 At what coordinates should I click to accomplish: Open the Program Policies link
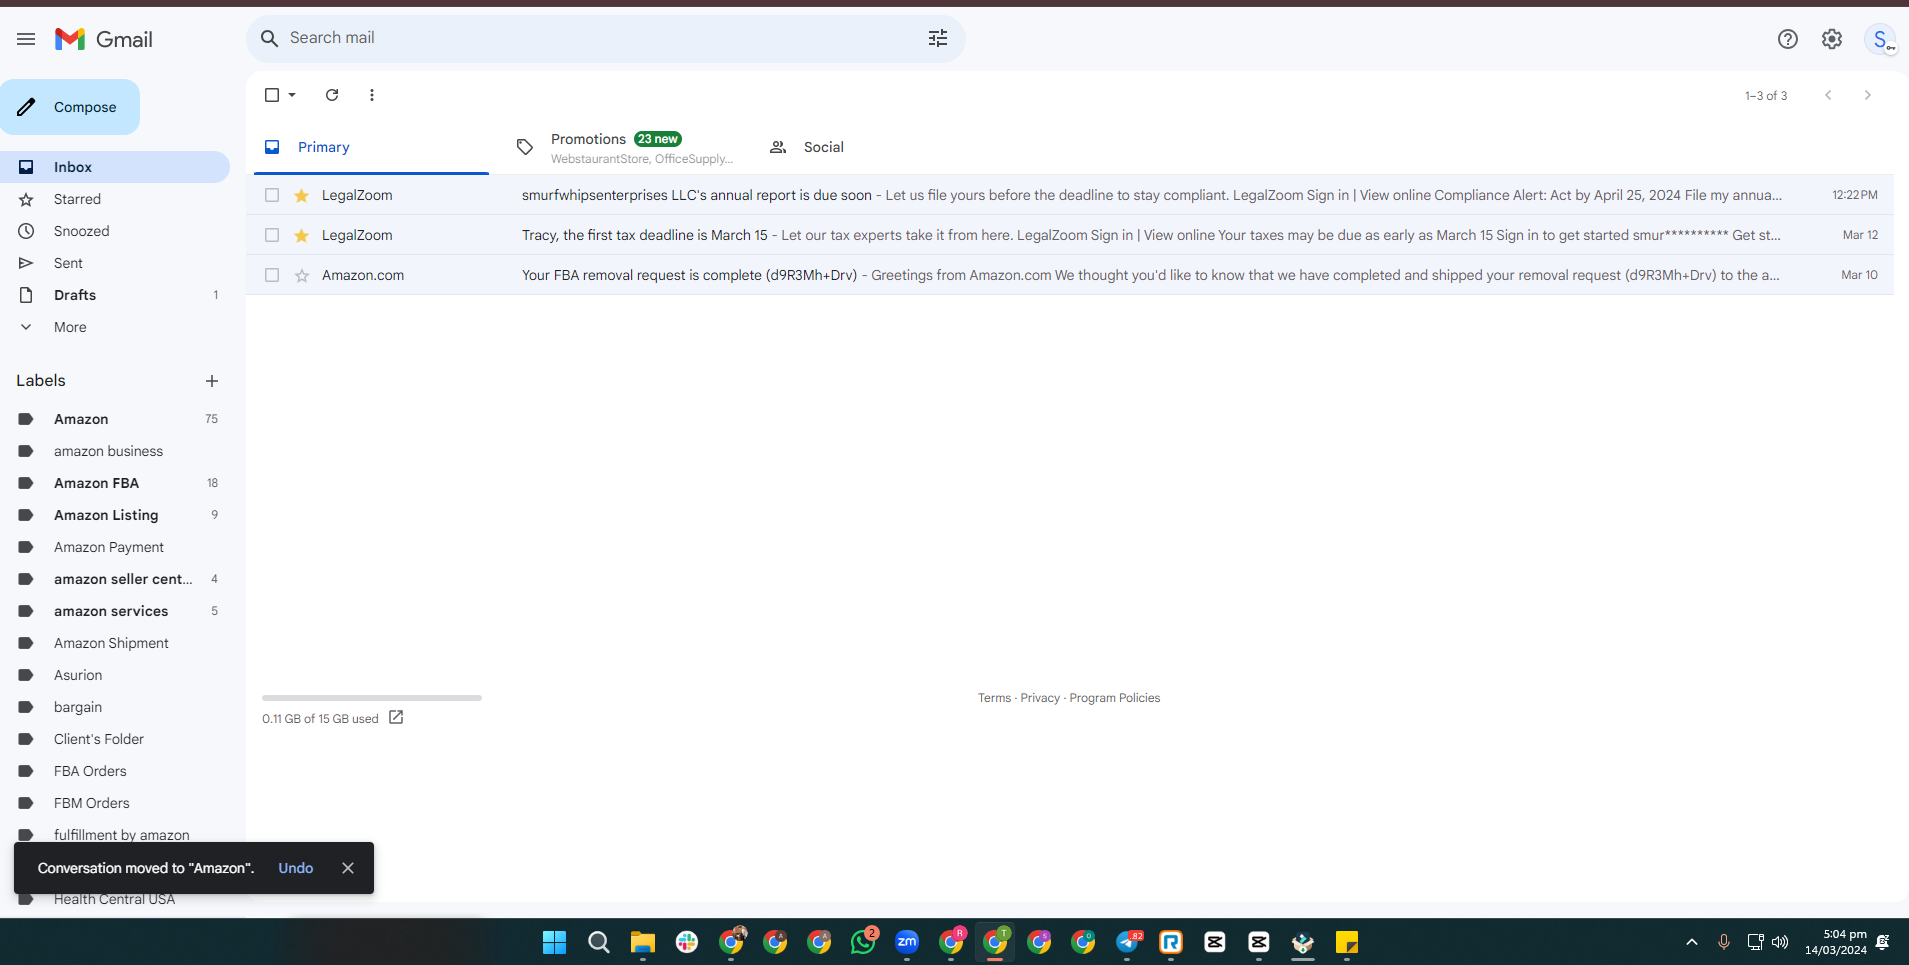click(1115, 698)
